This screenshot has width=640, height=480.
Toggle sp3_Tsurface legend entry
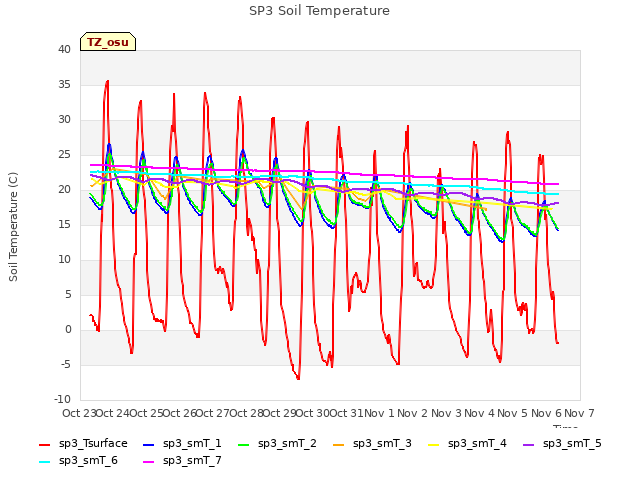click(83, 443)
